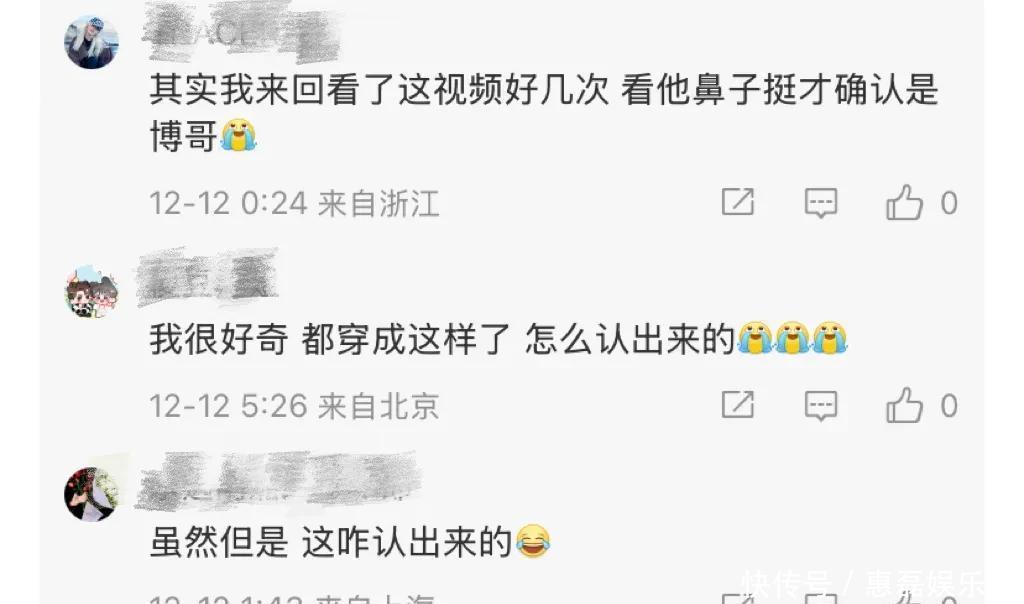The width and height of the screenshot is (1024, 604).
Task: Share the Zhejiang comment via repost icon
Action: click(x=737, y=202)
